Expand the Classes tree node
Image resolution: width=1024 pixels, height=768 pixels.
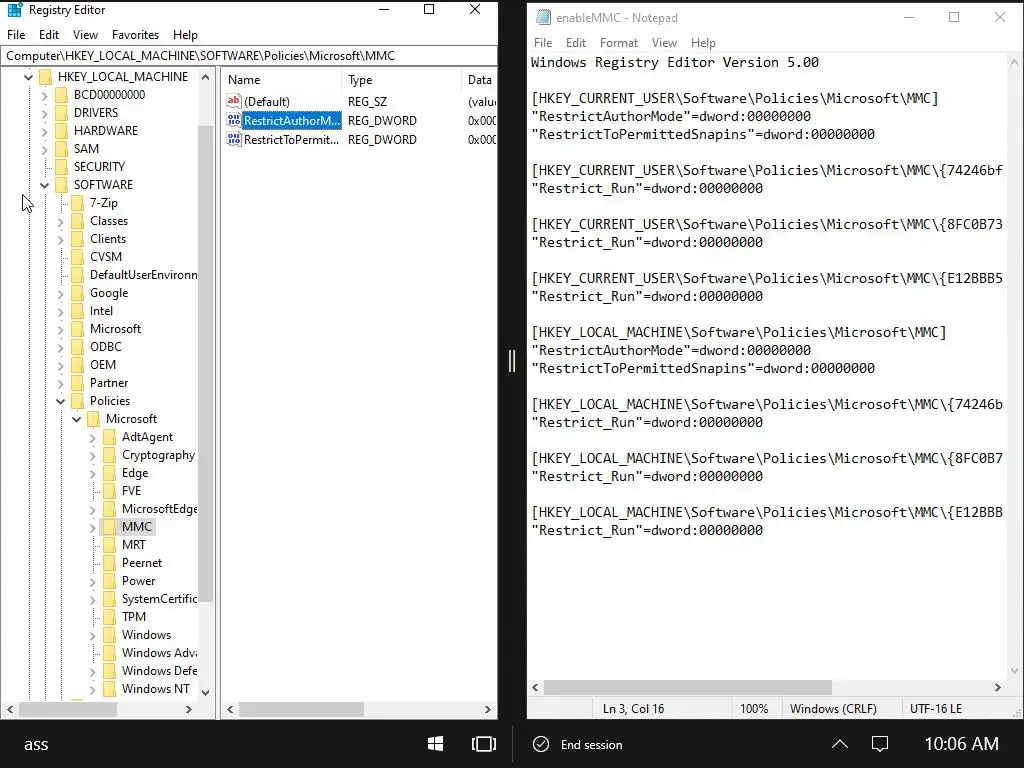(x=60, y=221)
